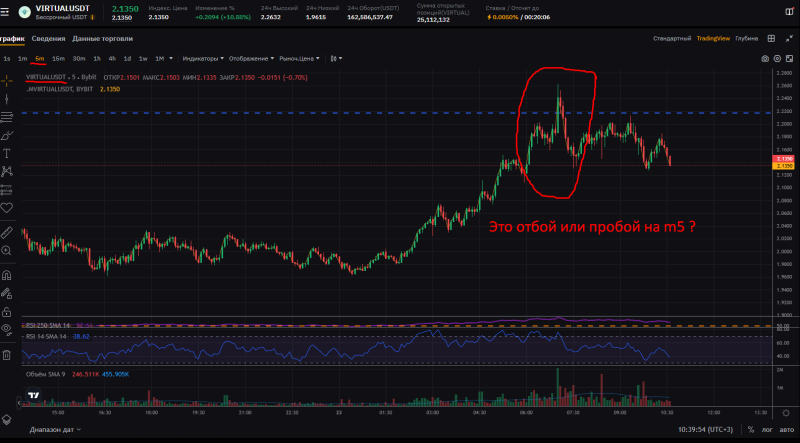Select the 30m timeframe

tap(79, 59)
